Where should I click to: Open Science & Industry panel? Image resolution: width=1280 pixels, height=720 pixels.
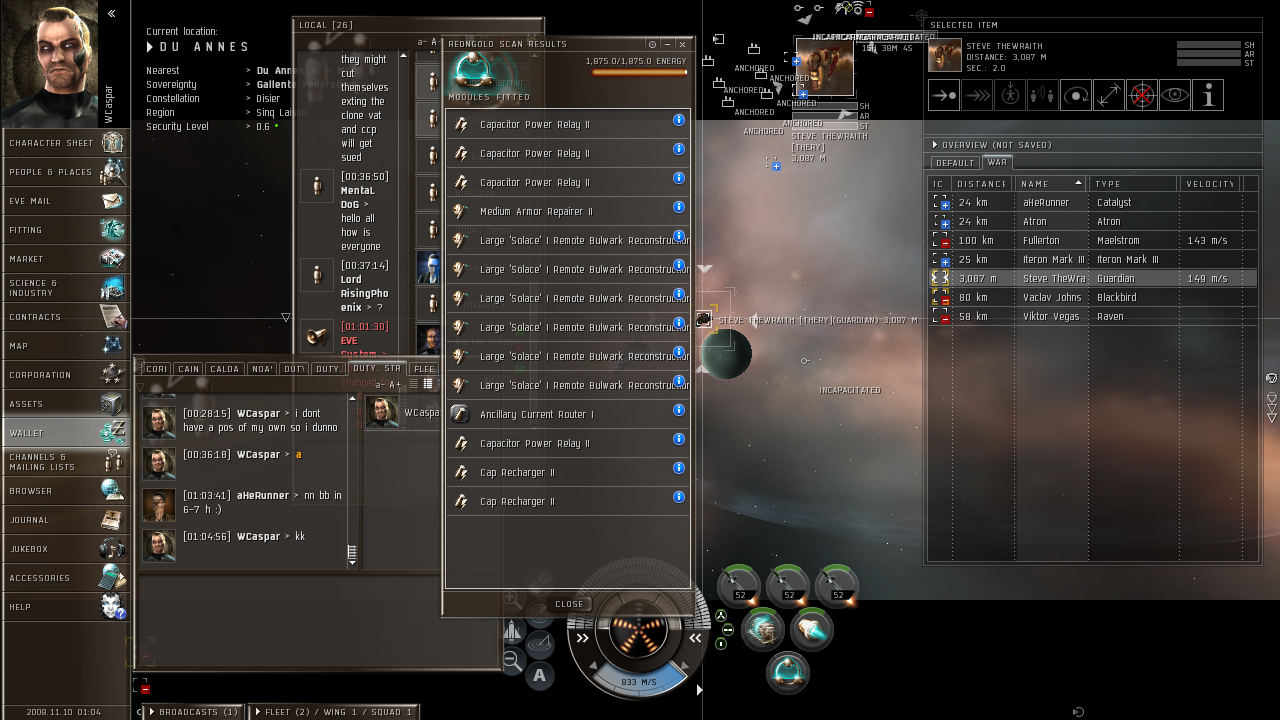(x=66, y=288)
